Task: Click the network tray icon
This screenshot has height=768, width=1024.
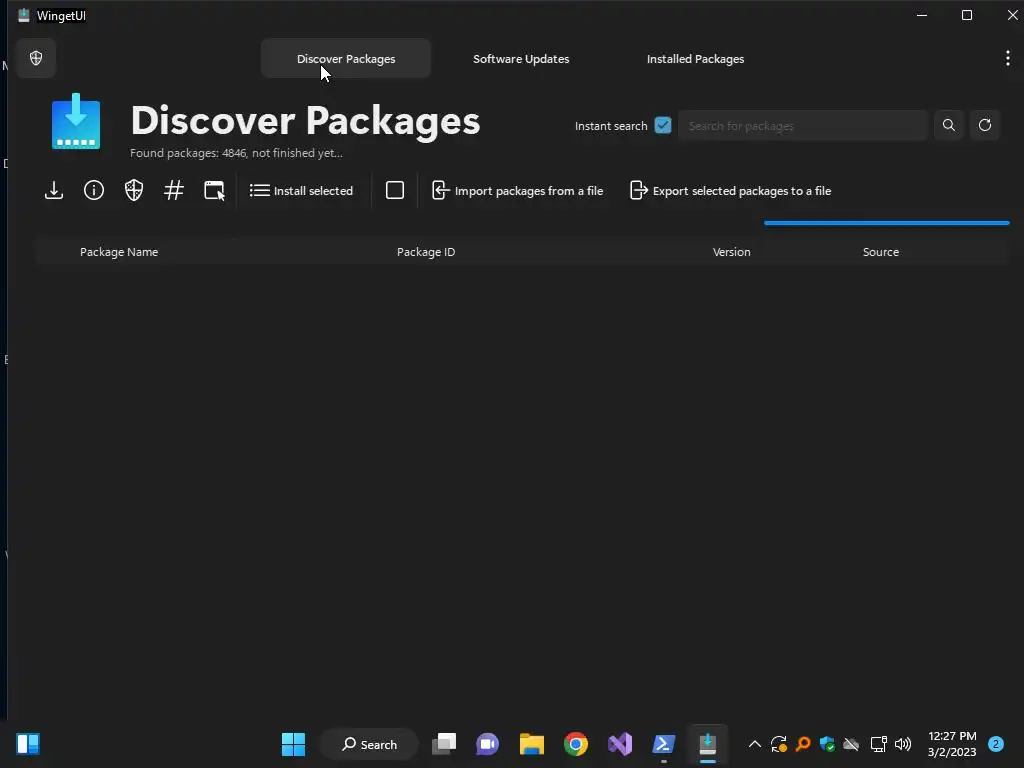Action: pyautogui.click(x=878, y=744)
